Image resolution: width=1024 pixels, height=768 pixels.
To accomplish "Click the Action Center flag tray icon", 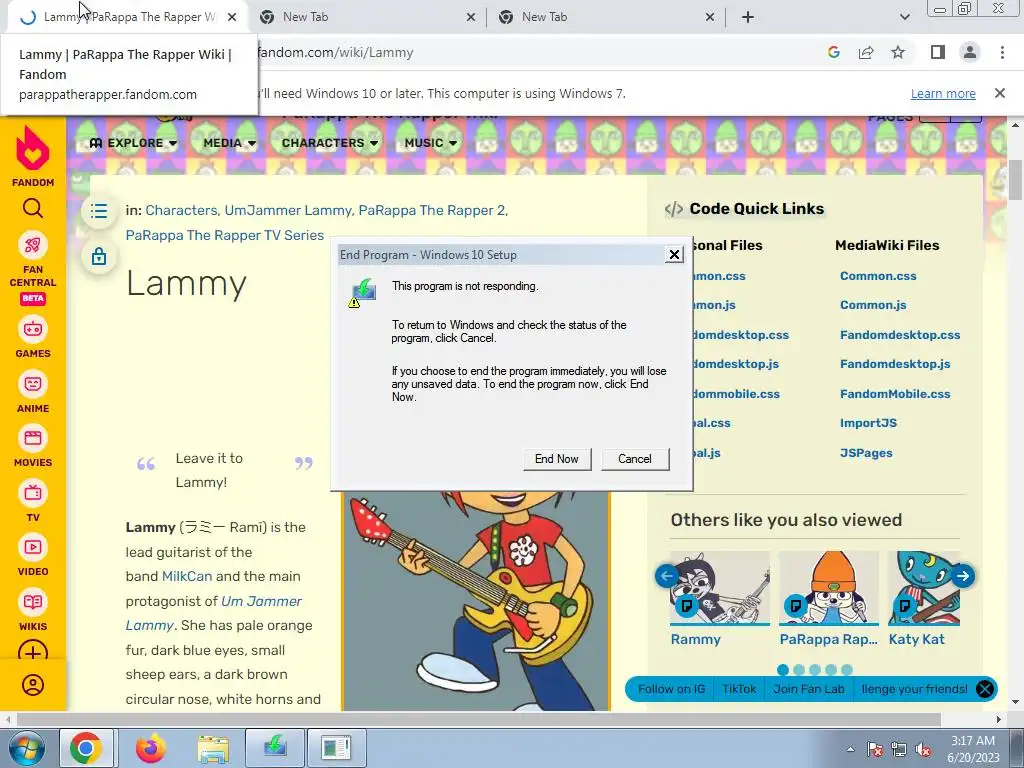I will point(875,749).
